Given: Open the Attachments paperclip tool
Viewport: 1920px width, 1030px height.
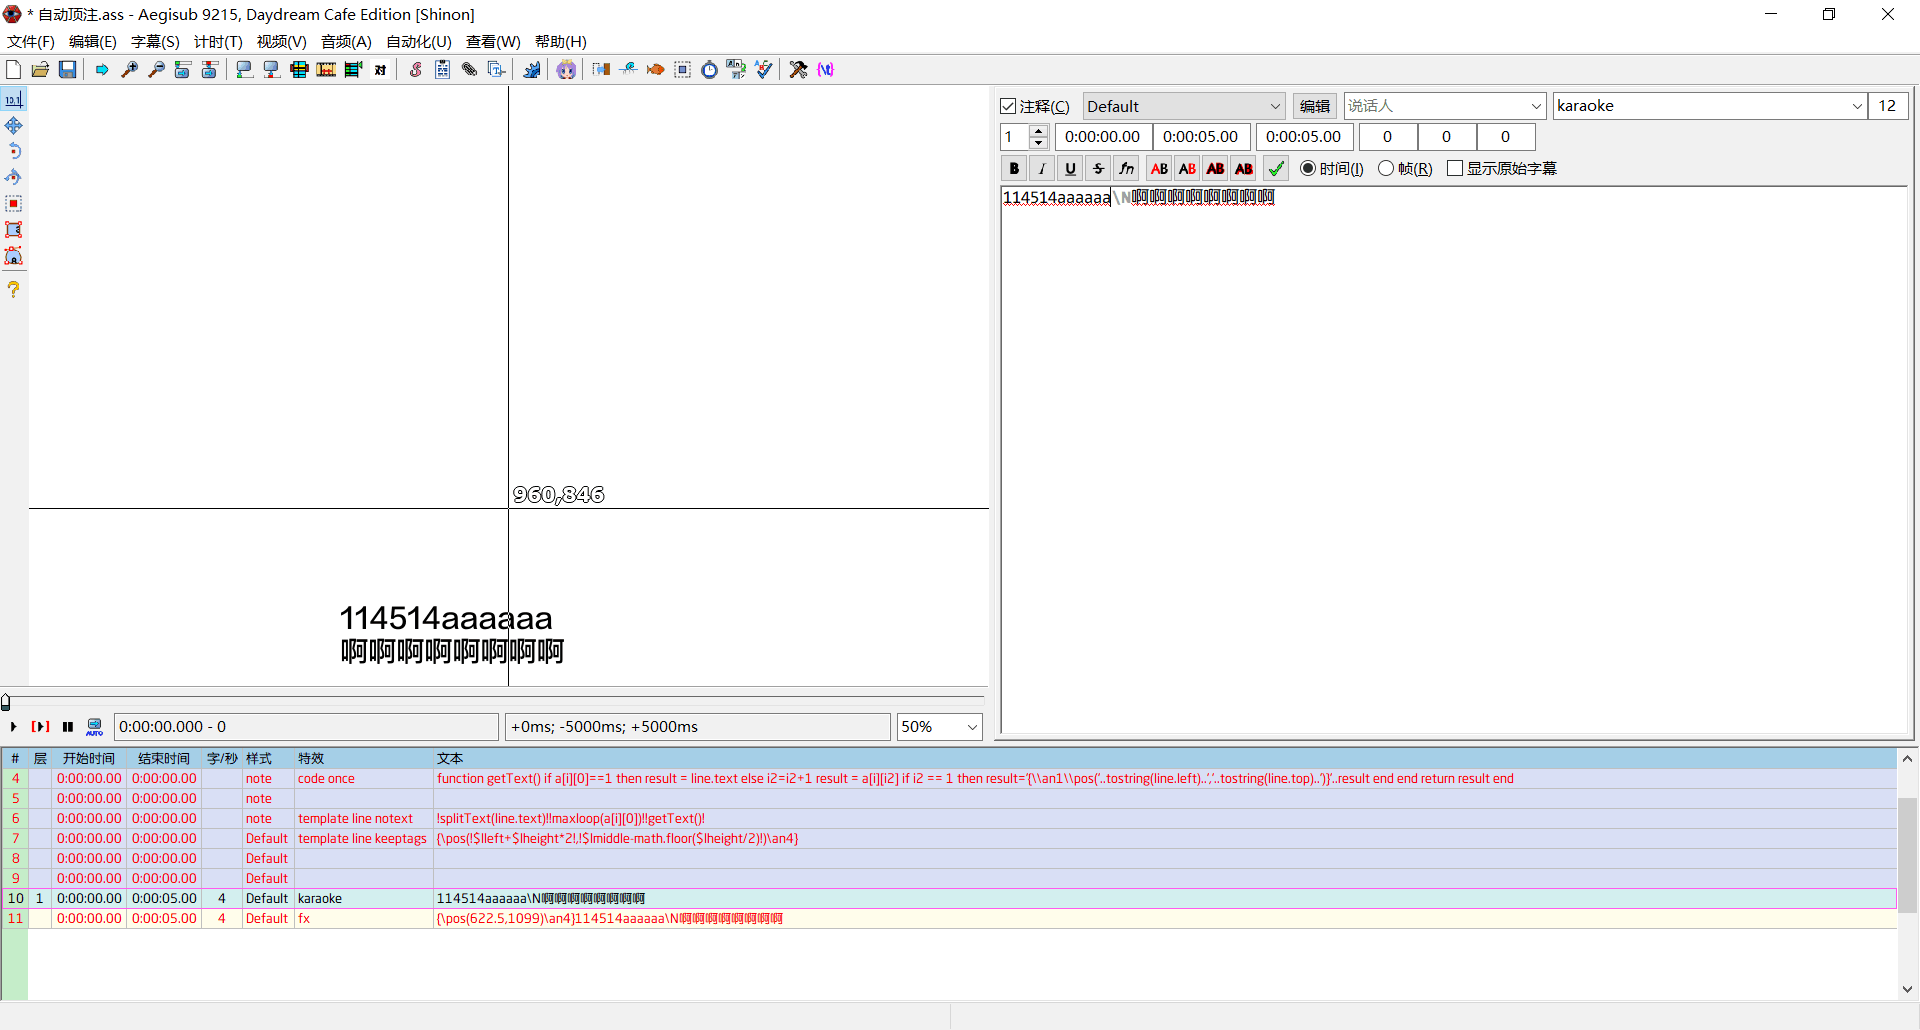Looking at the screenshot, I should pyautogui.click(x=469, y=69).
